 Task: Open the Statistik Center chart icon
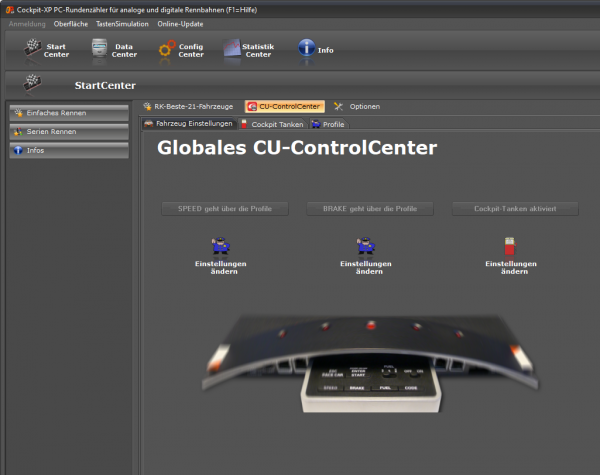point(232,48)
